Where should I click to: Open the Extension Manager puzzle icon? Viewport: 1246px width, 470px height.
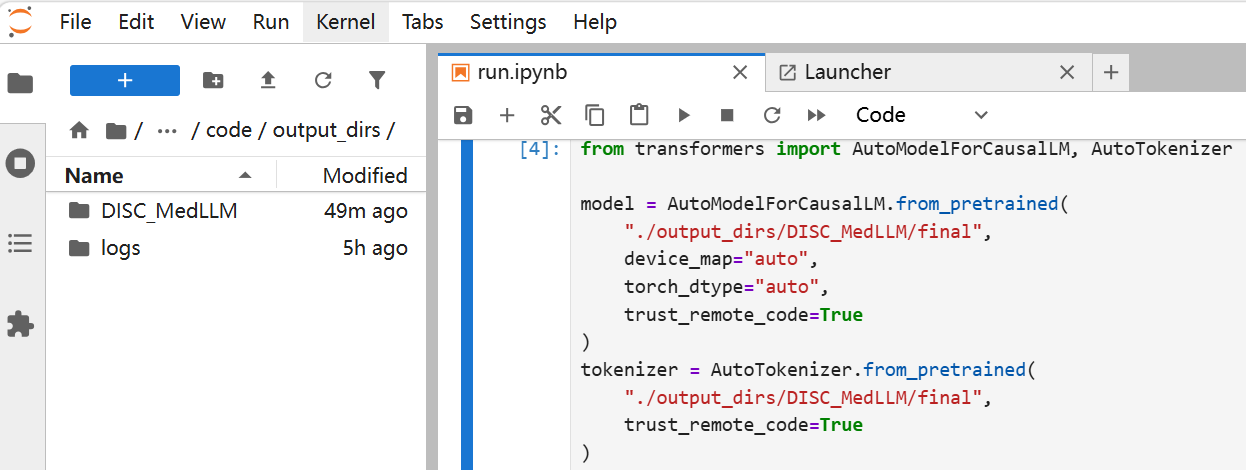coord(20,324)
